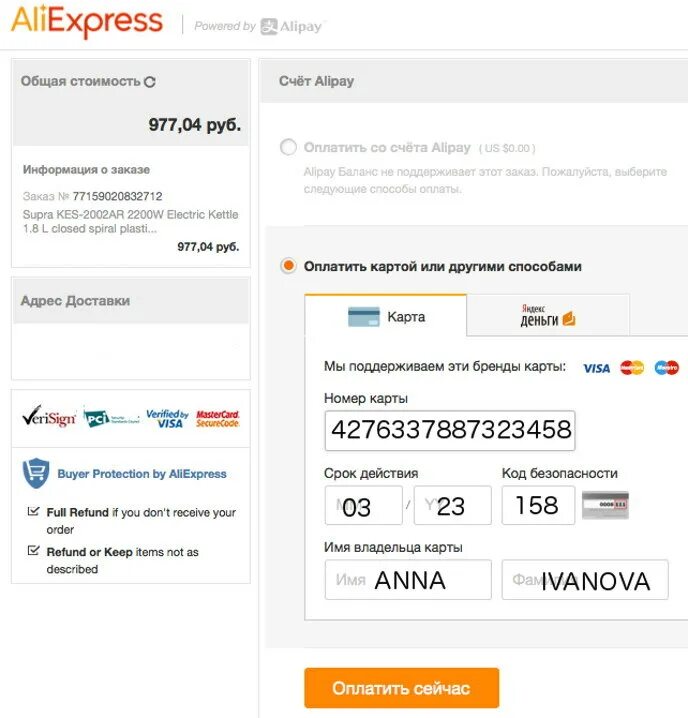Click the Alipay logo in header

click(292, 26)
